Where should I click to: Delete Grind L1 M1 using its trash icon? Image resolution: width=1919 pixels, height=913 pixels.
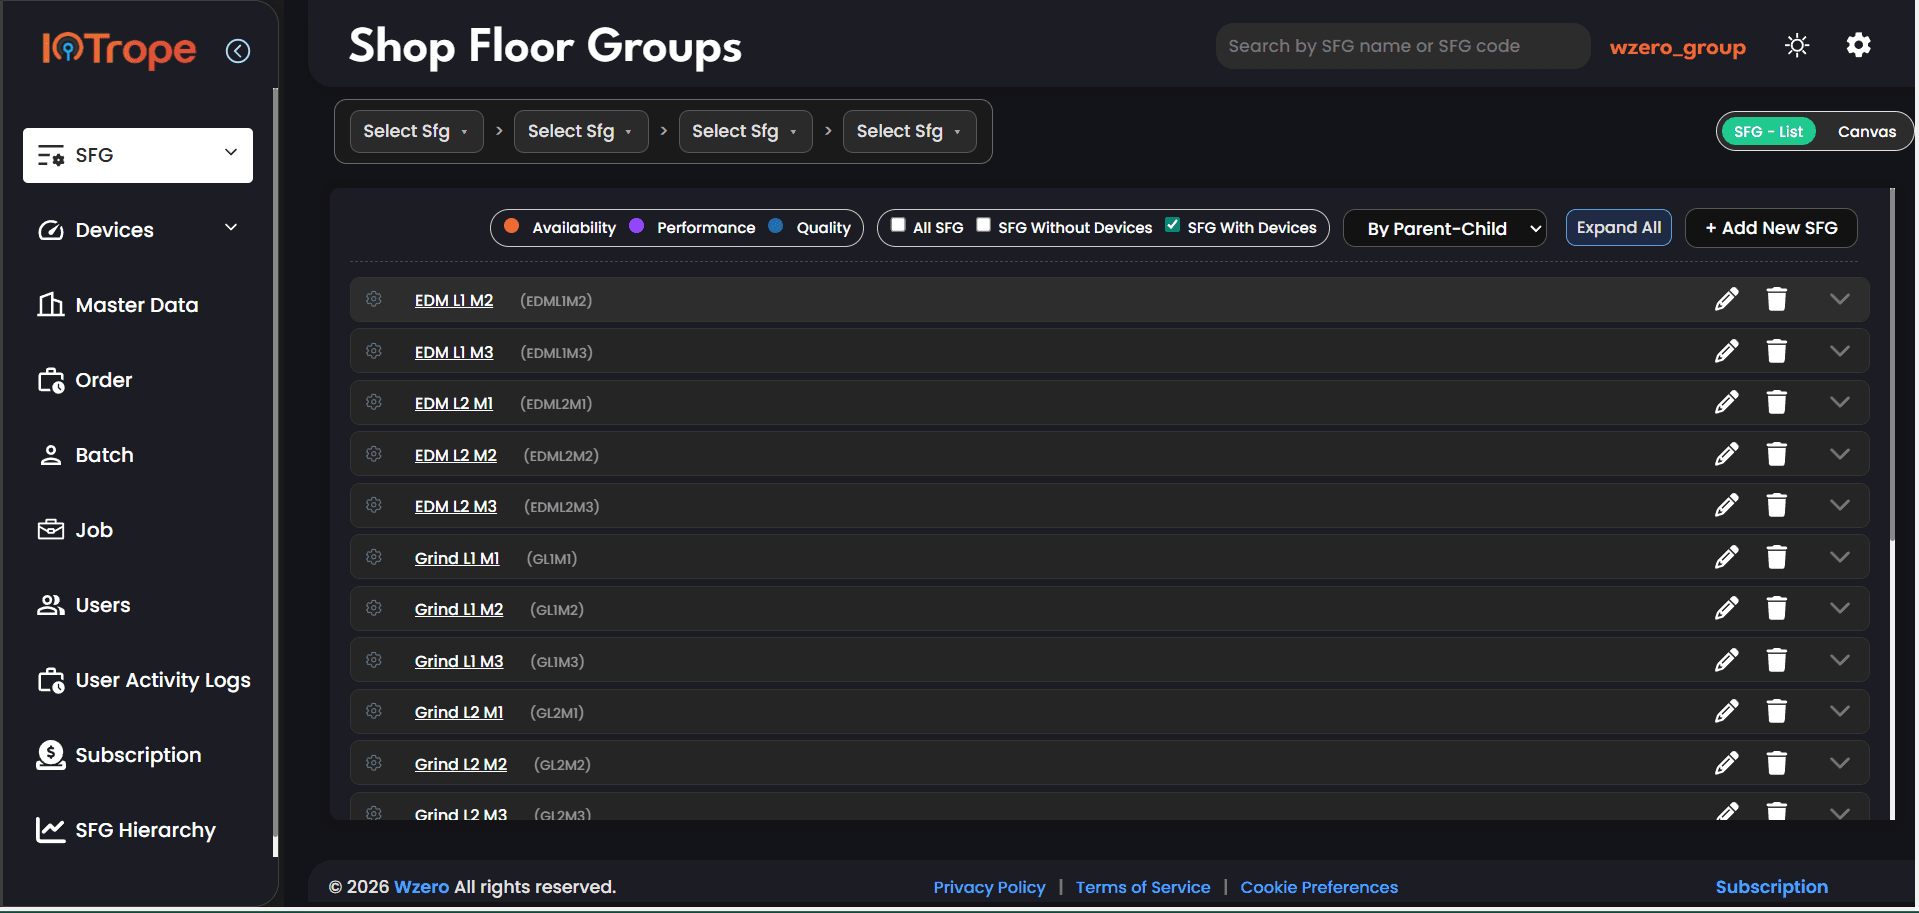(1776, 557)
